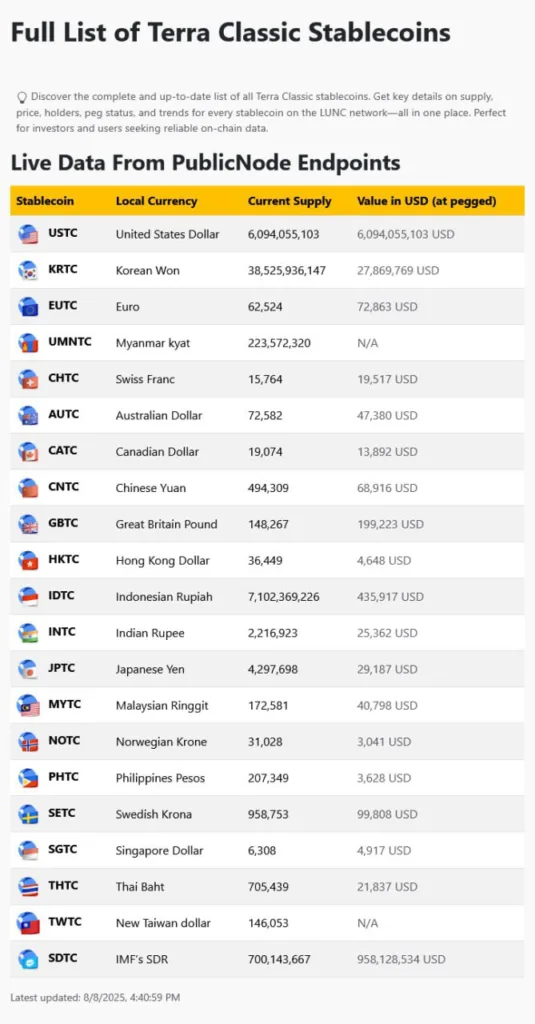Screen dimensions: 535x1024
Task: Select the Malaysian Ringgit row
Action: [267, 705]
